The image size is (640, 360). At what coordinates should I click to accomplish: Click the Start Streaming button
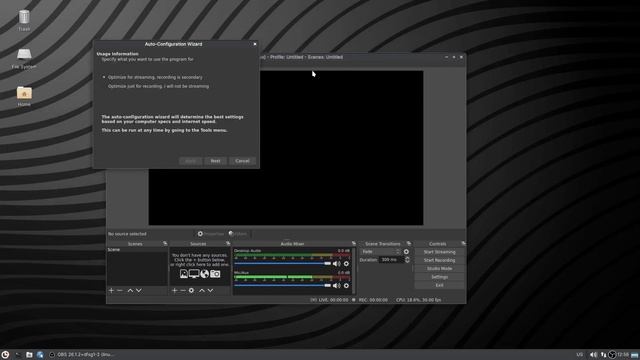point(439,252)
